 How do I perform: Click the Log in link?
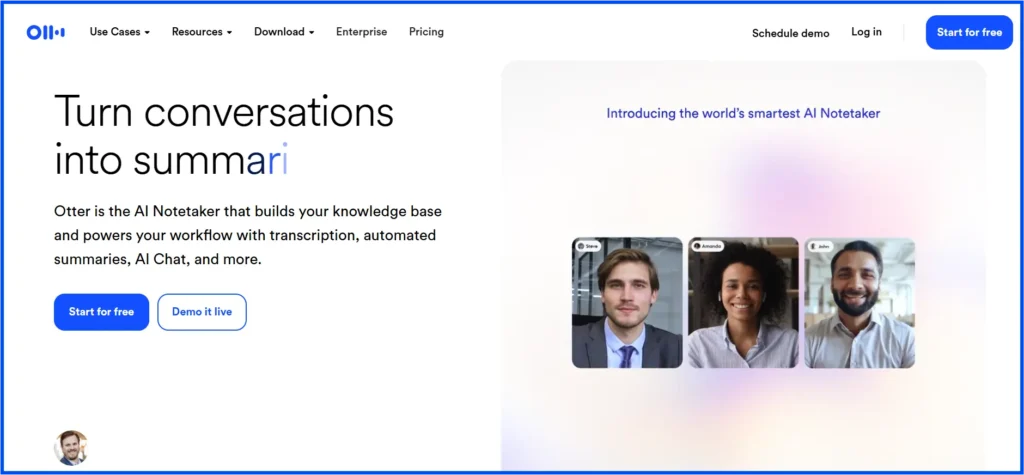[x=866, y=32]
